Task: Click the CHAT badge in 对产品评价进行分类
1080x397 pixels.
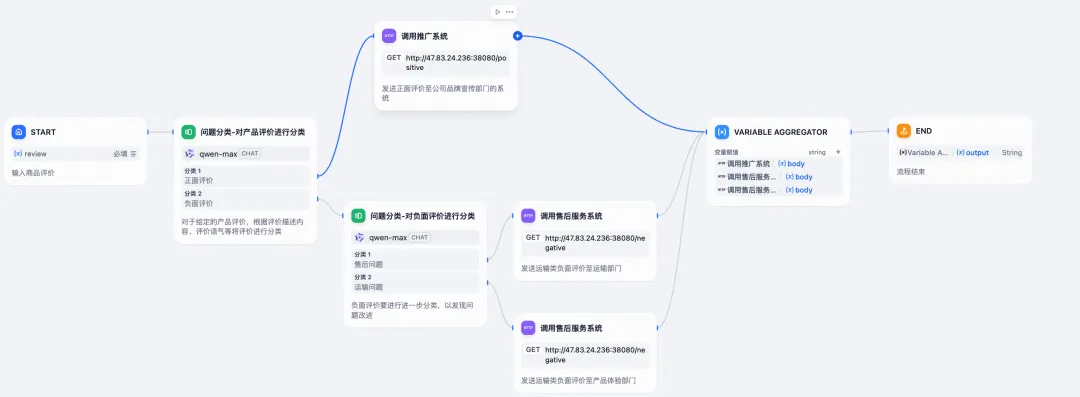Action: 250,154
